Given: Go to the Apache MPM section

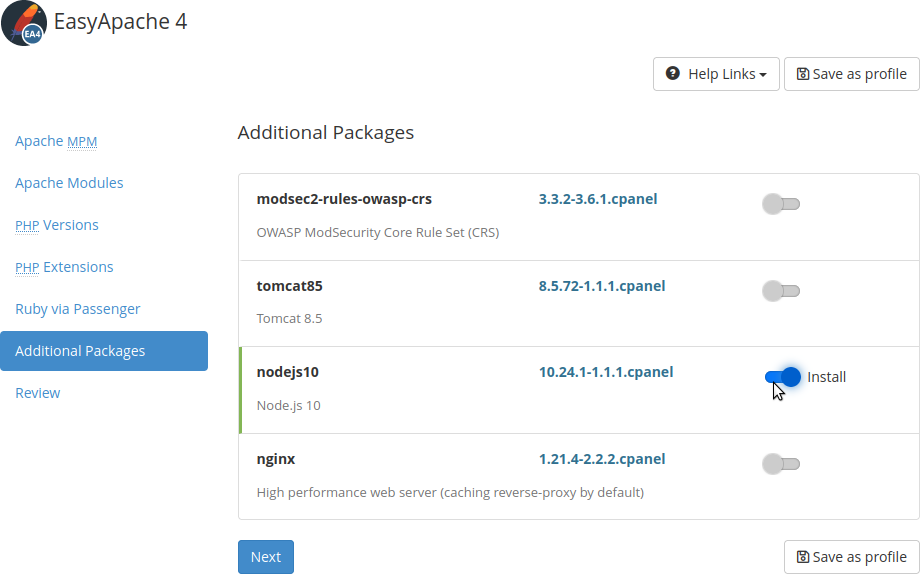Looking at the screenshot, I should click(x=56, y=141).
